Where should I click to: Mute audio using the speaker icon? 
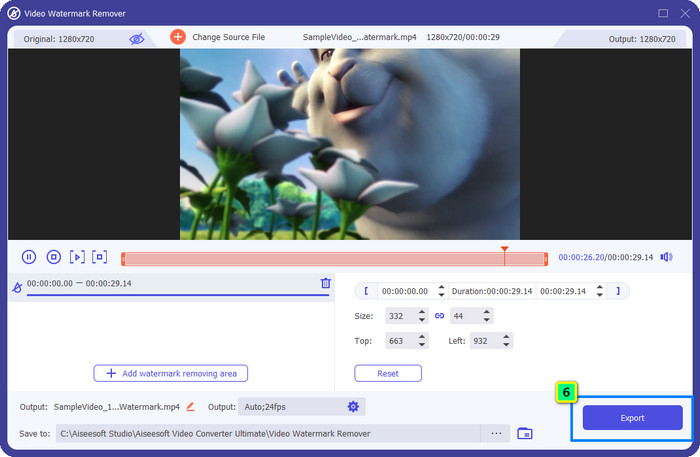666,257
